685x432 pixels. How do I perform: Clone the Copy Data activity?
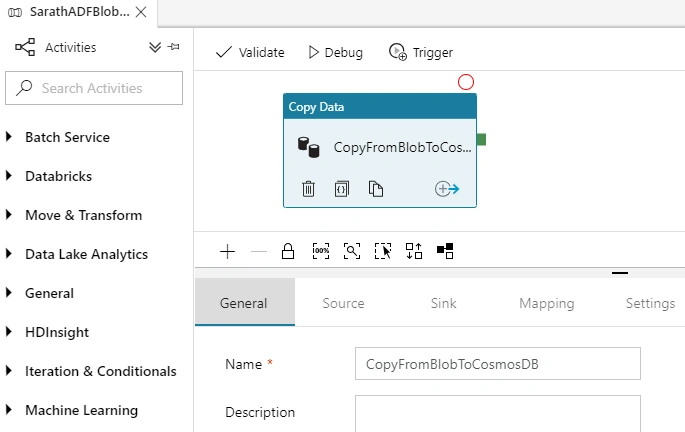point(376,189)
